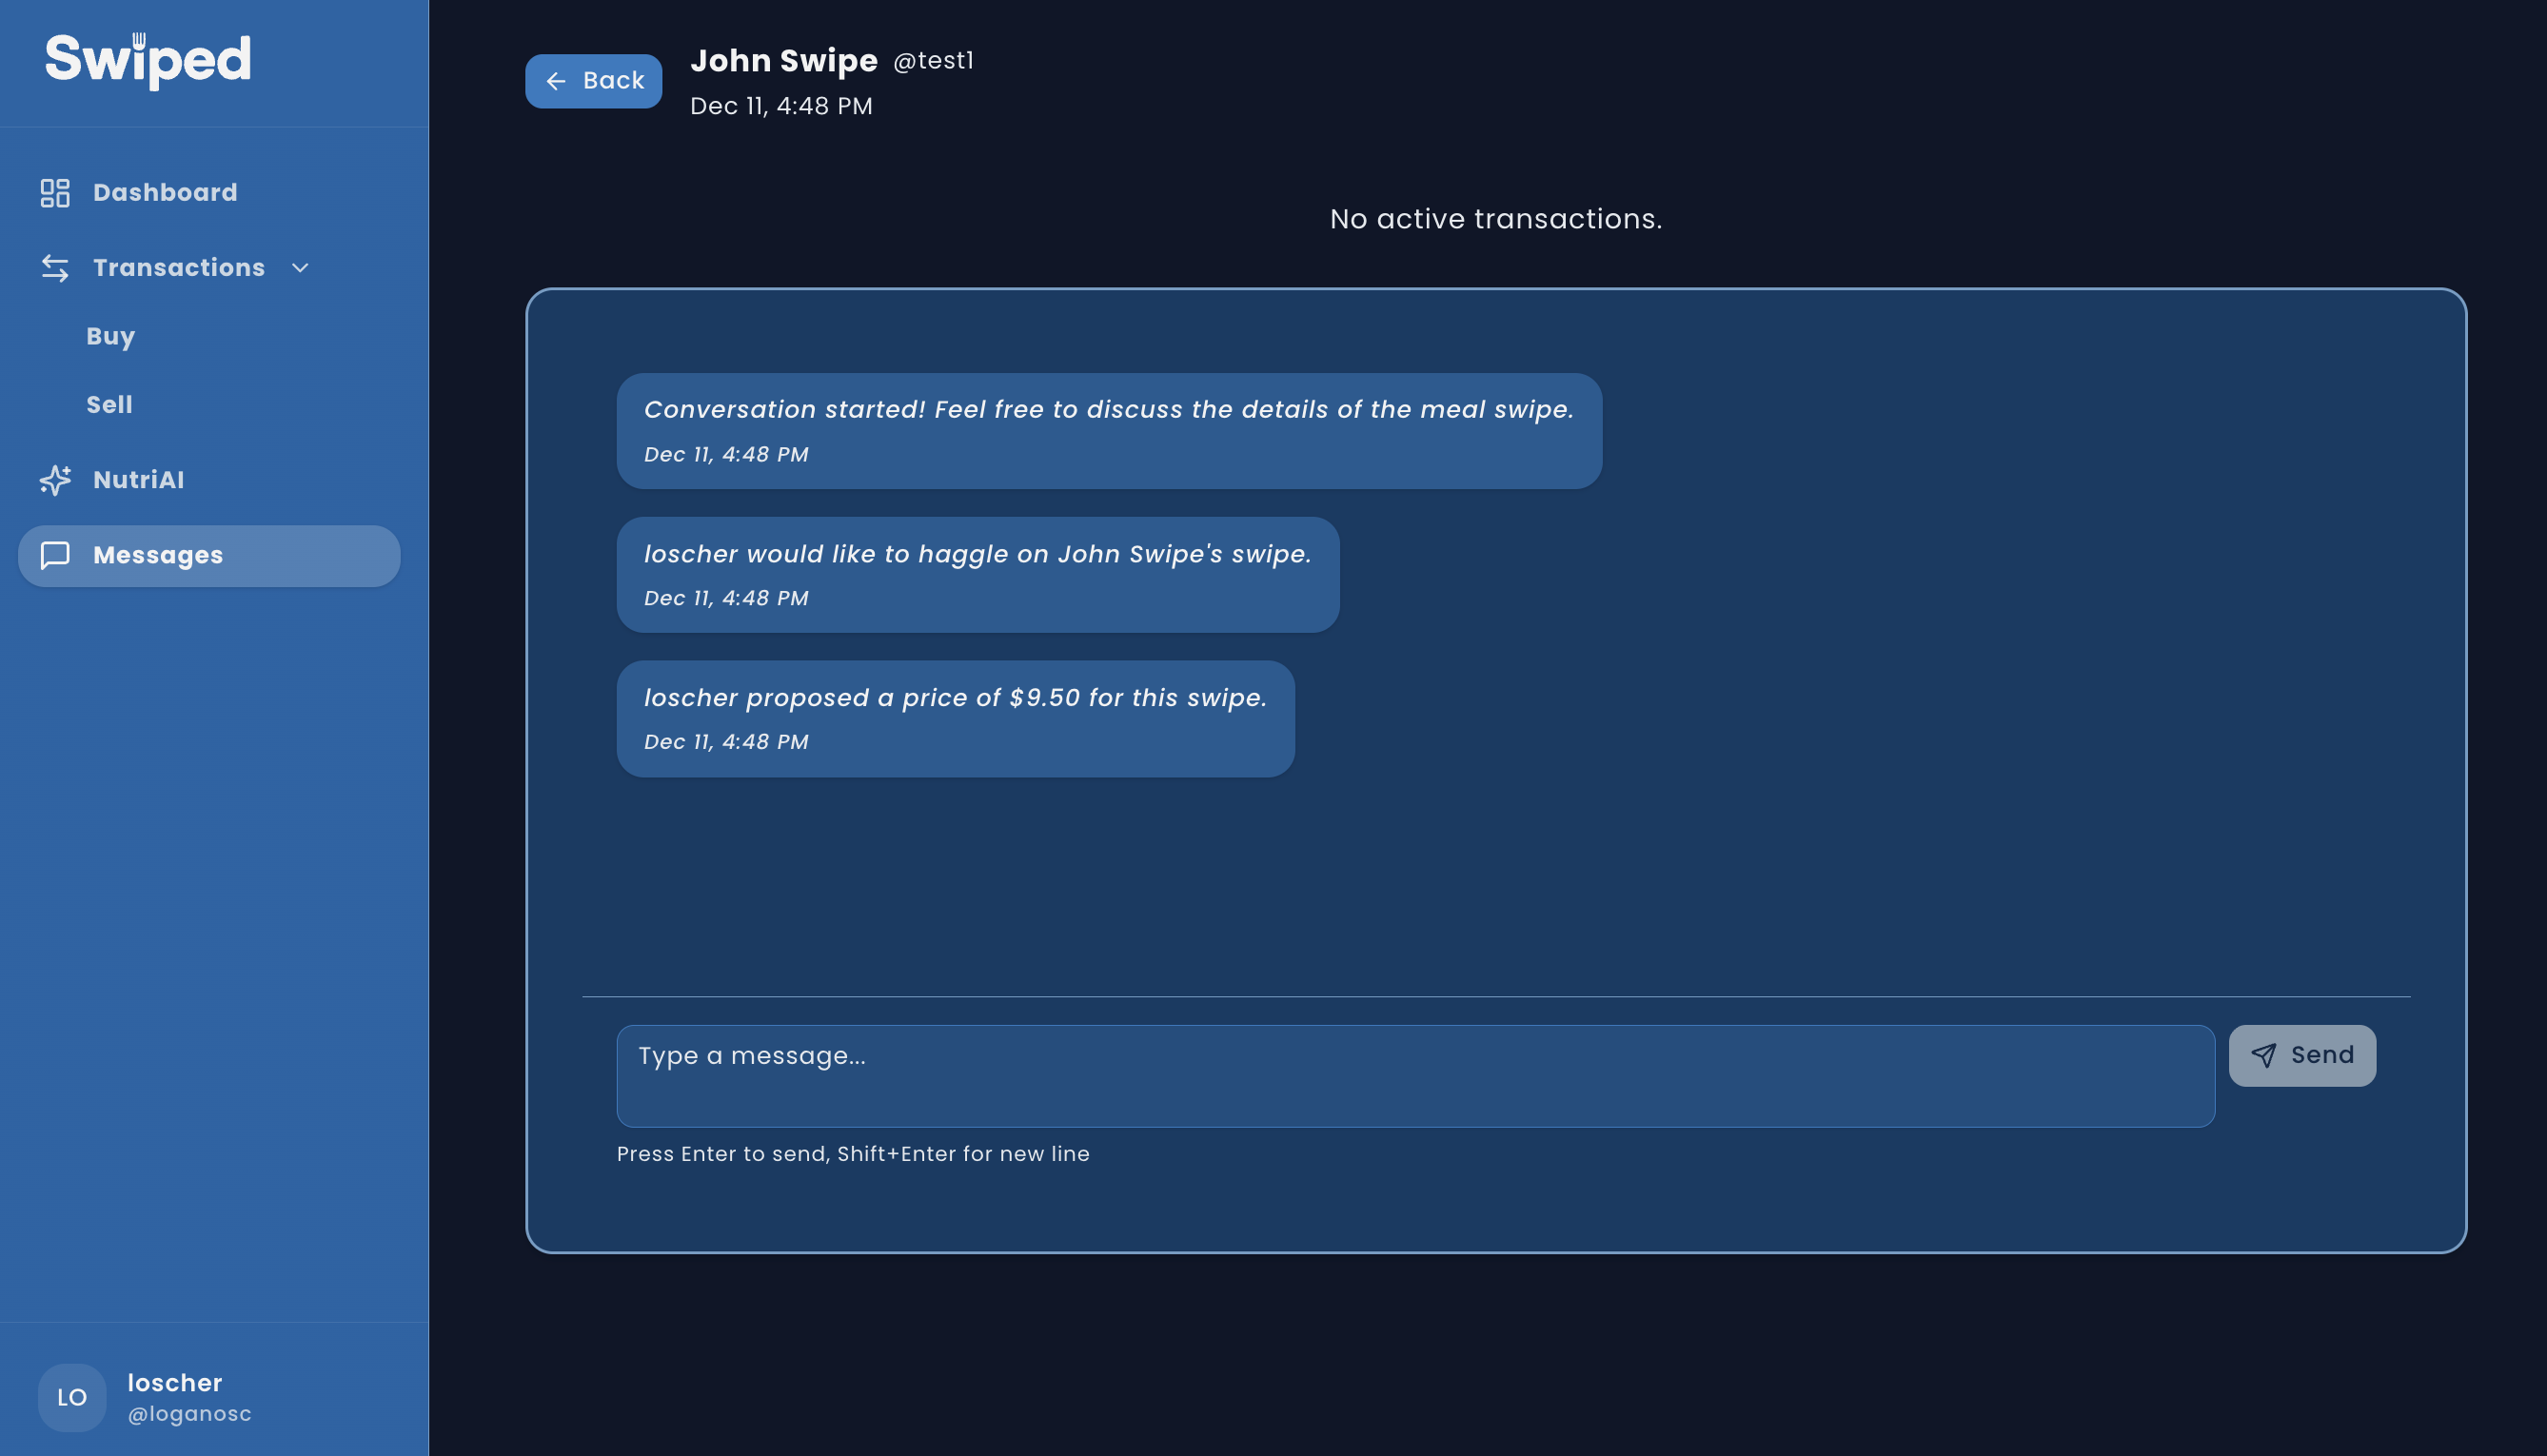Image resolution: width=2547 pixels, height=1456 pixels.
Task: Go back using the Back button
Action: 593,81
